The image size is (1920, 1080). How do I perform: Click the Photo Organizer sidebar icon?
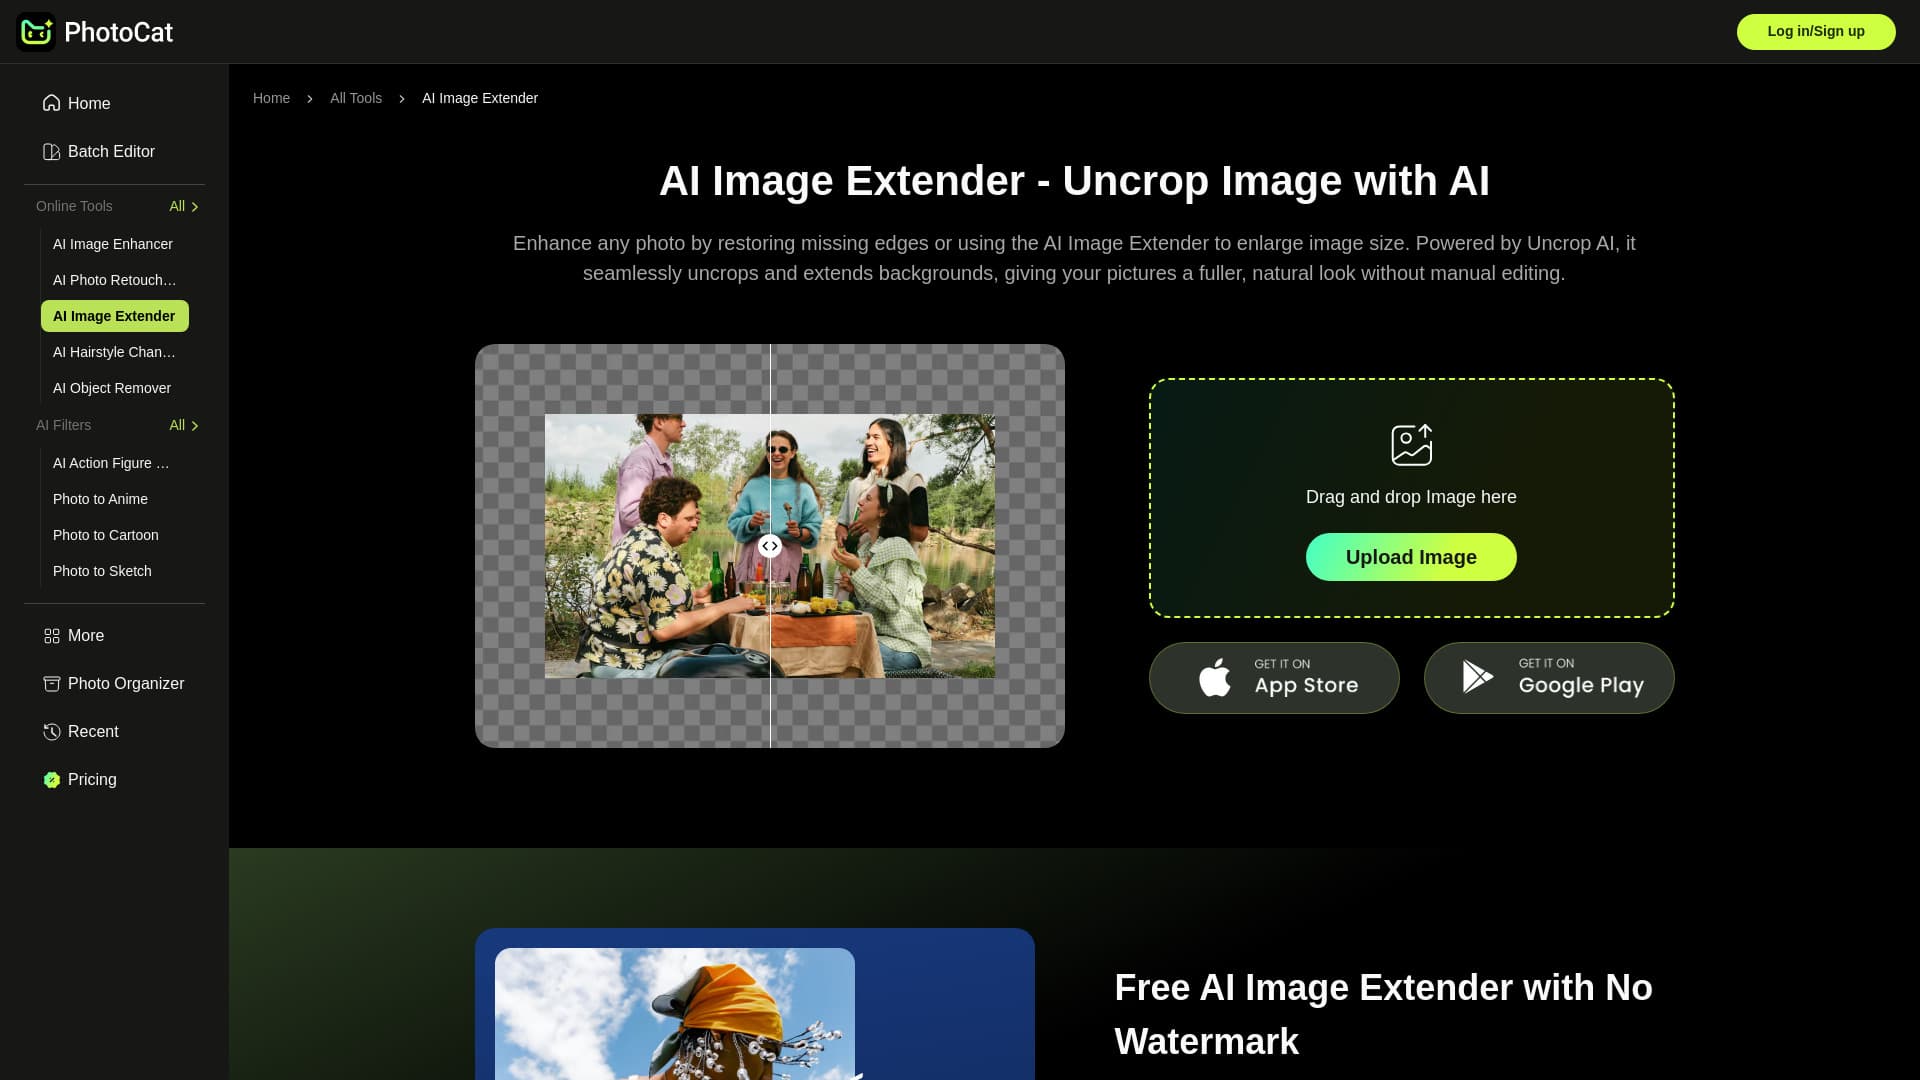pyautogui.click(x=52, y=683)
